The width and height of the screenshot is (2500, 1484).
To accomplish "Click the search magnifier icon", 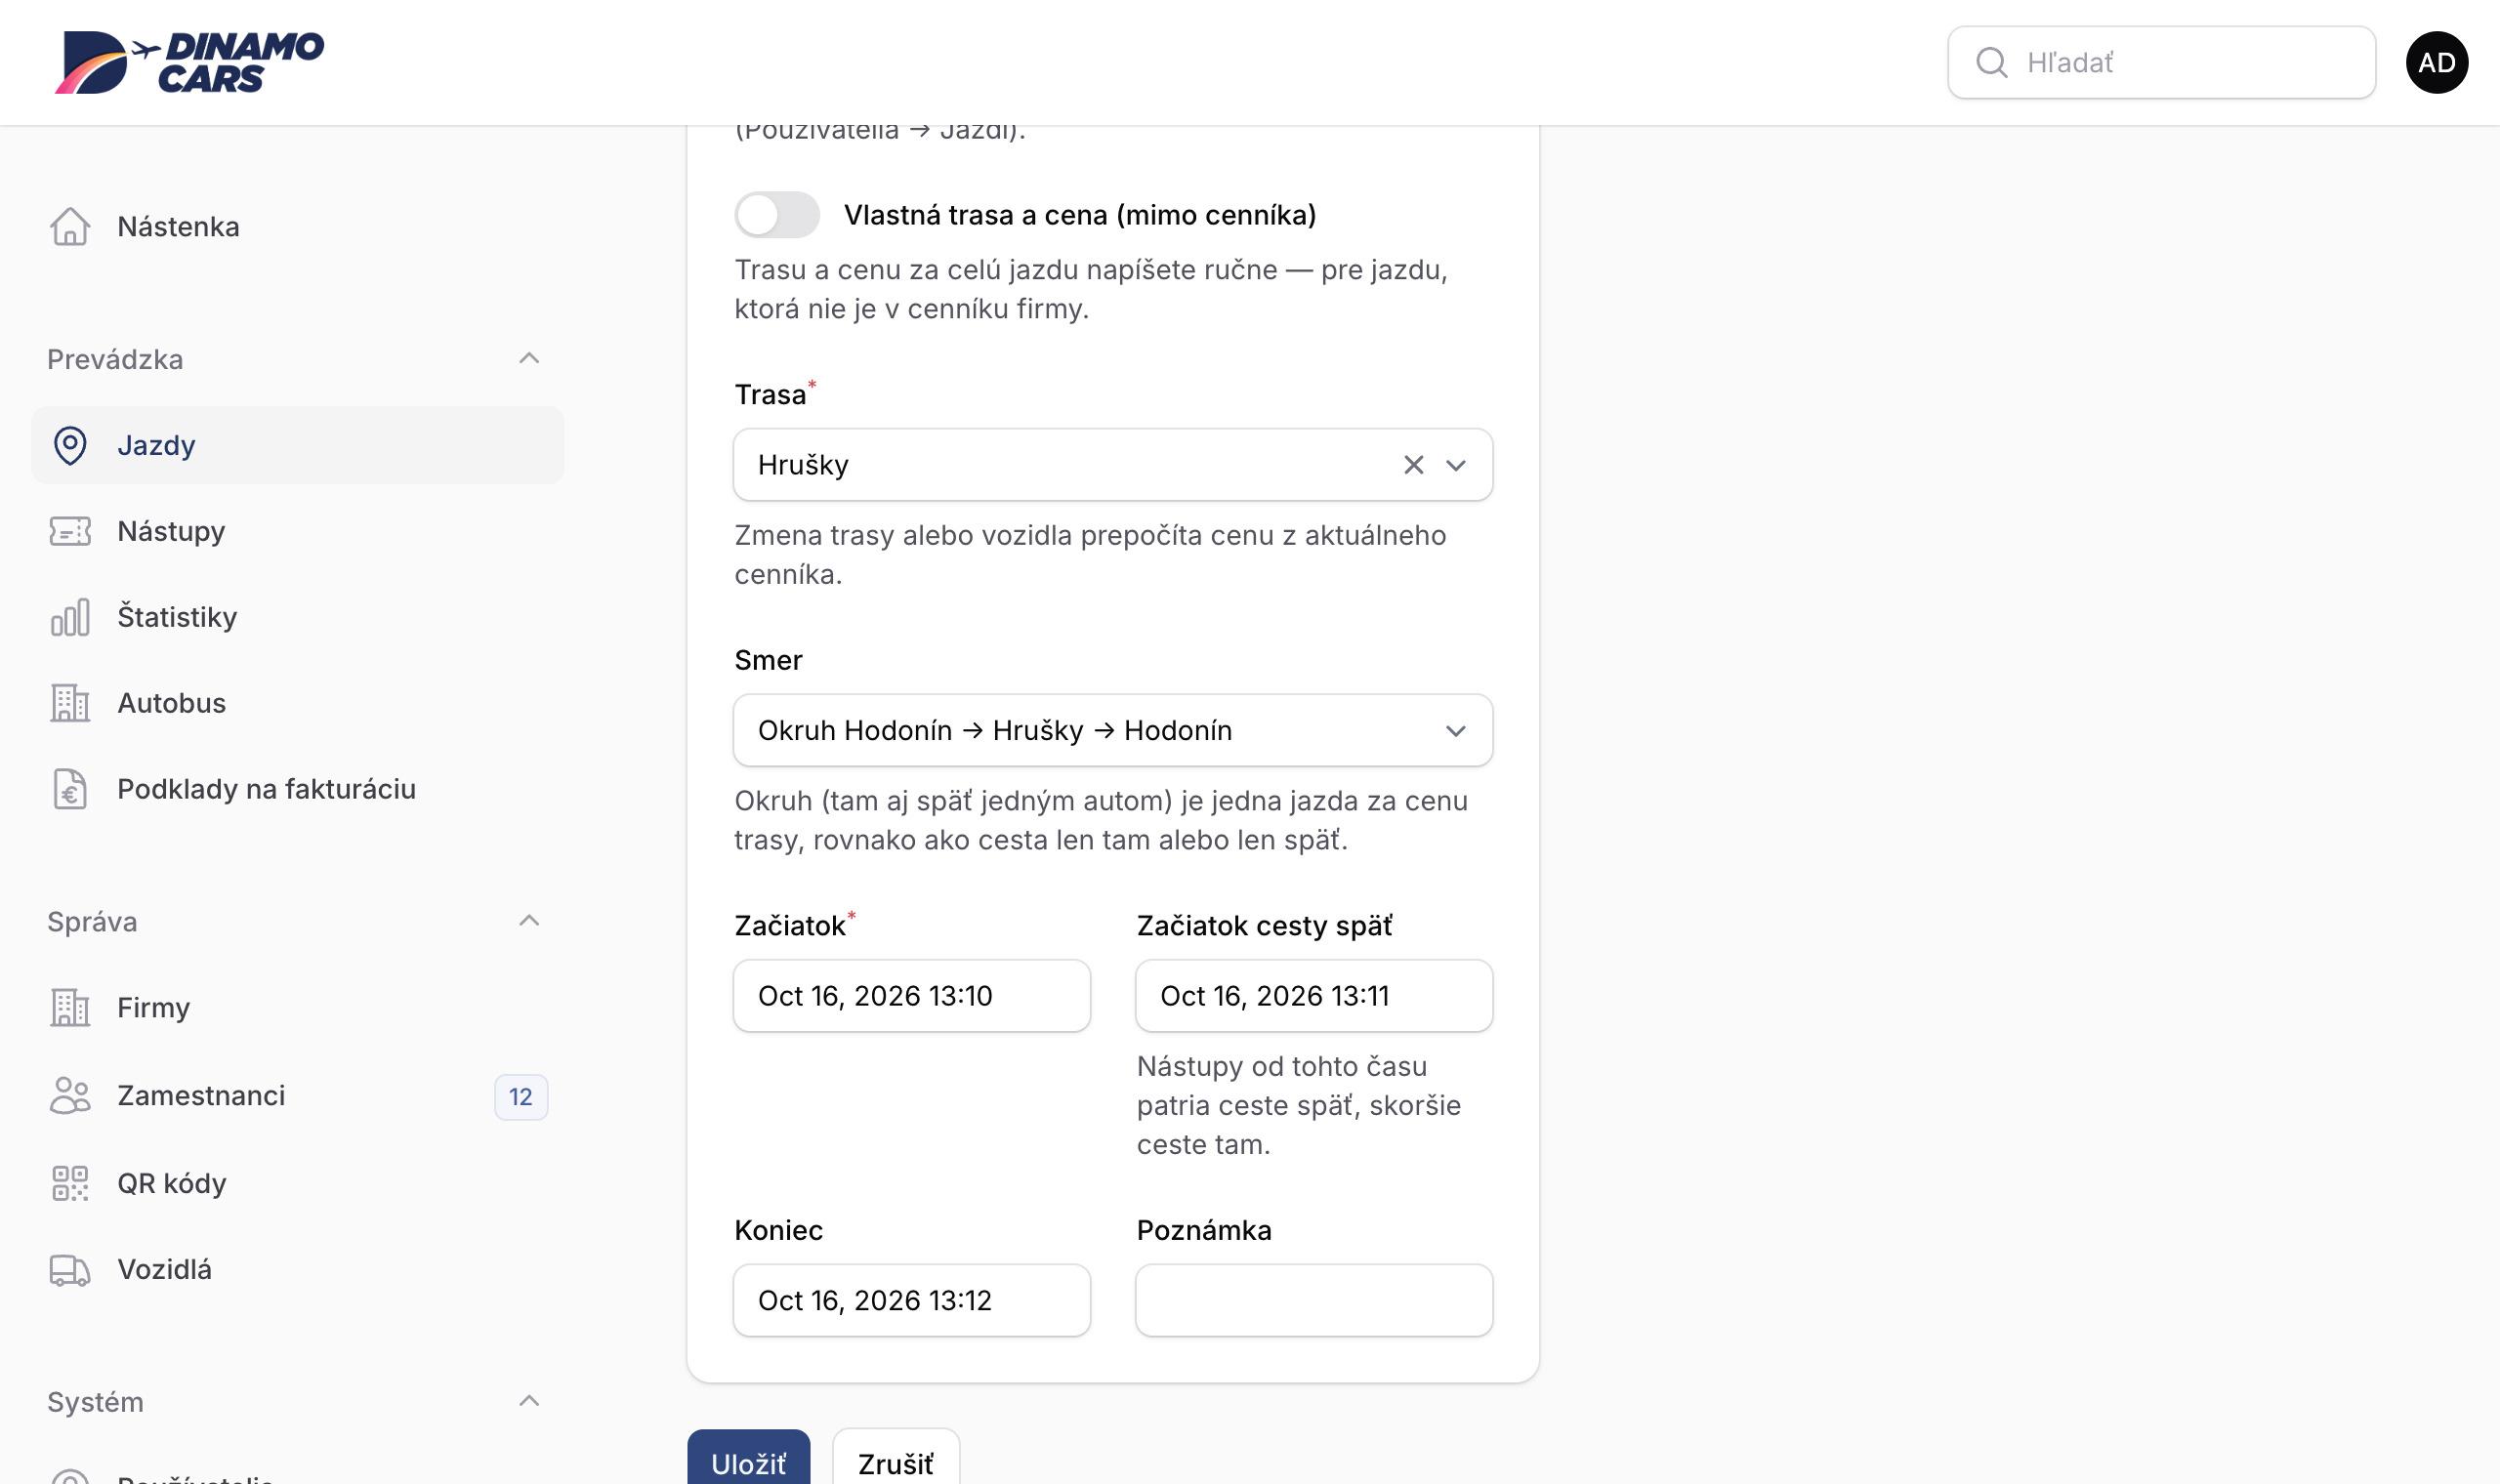I will pos(1992,62).
